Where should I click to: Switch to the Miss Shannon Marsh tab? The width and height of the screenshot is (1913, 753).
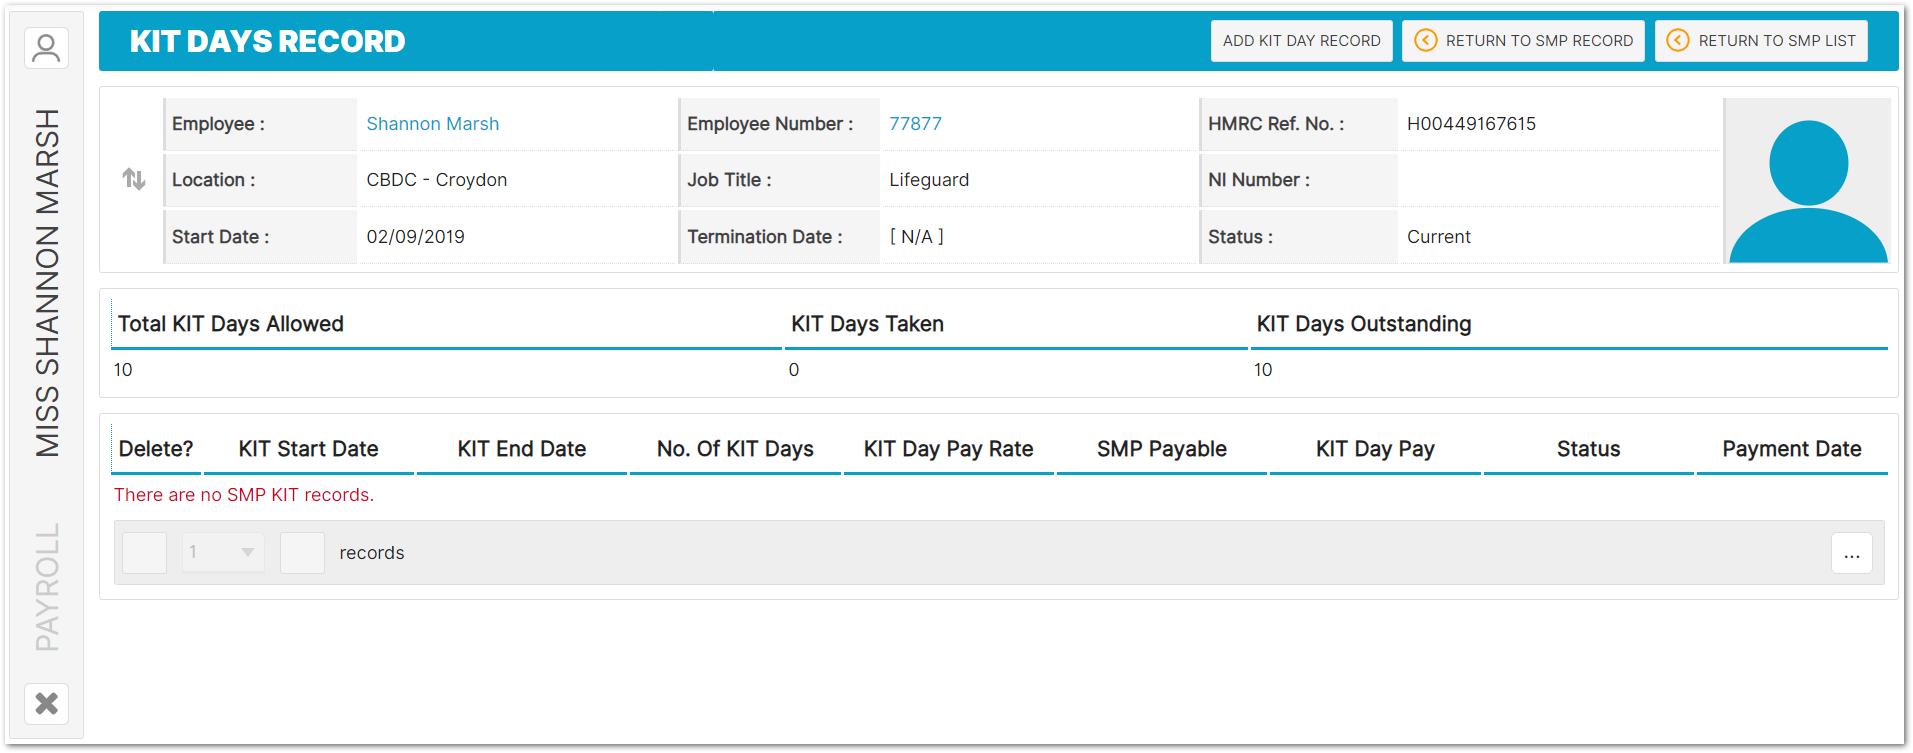pyautogui.click(x=47, y=283)
